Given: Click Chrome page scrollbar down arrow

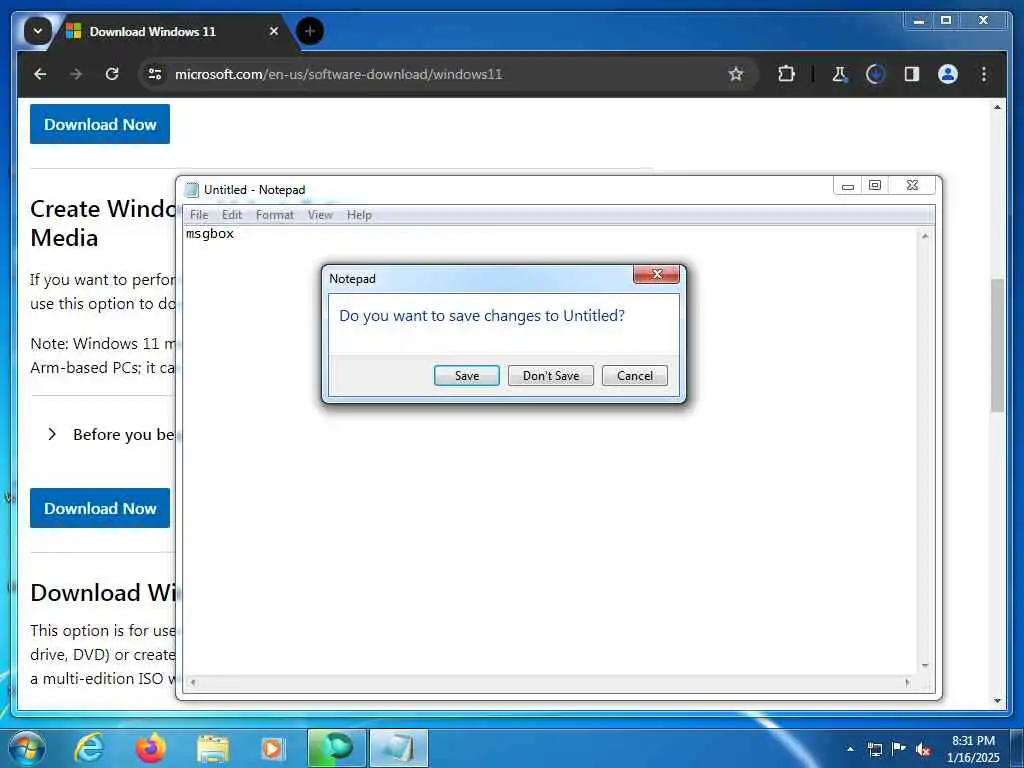Looking at the screenshot, I should point(997,701).
